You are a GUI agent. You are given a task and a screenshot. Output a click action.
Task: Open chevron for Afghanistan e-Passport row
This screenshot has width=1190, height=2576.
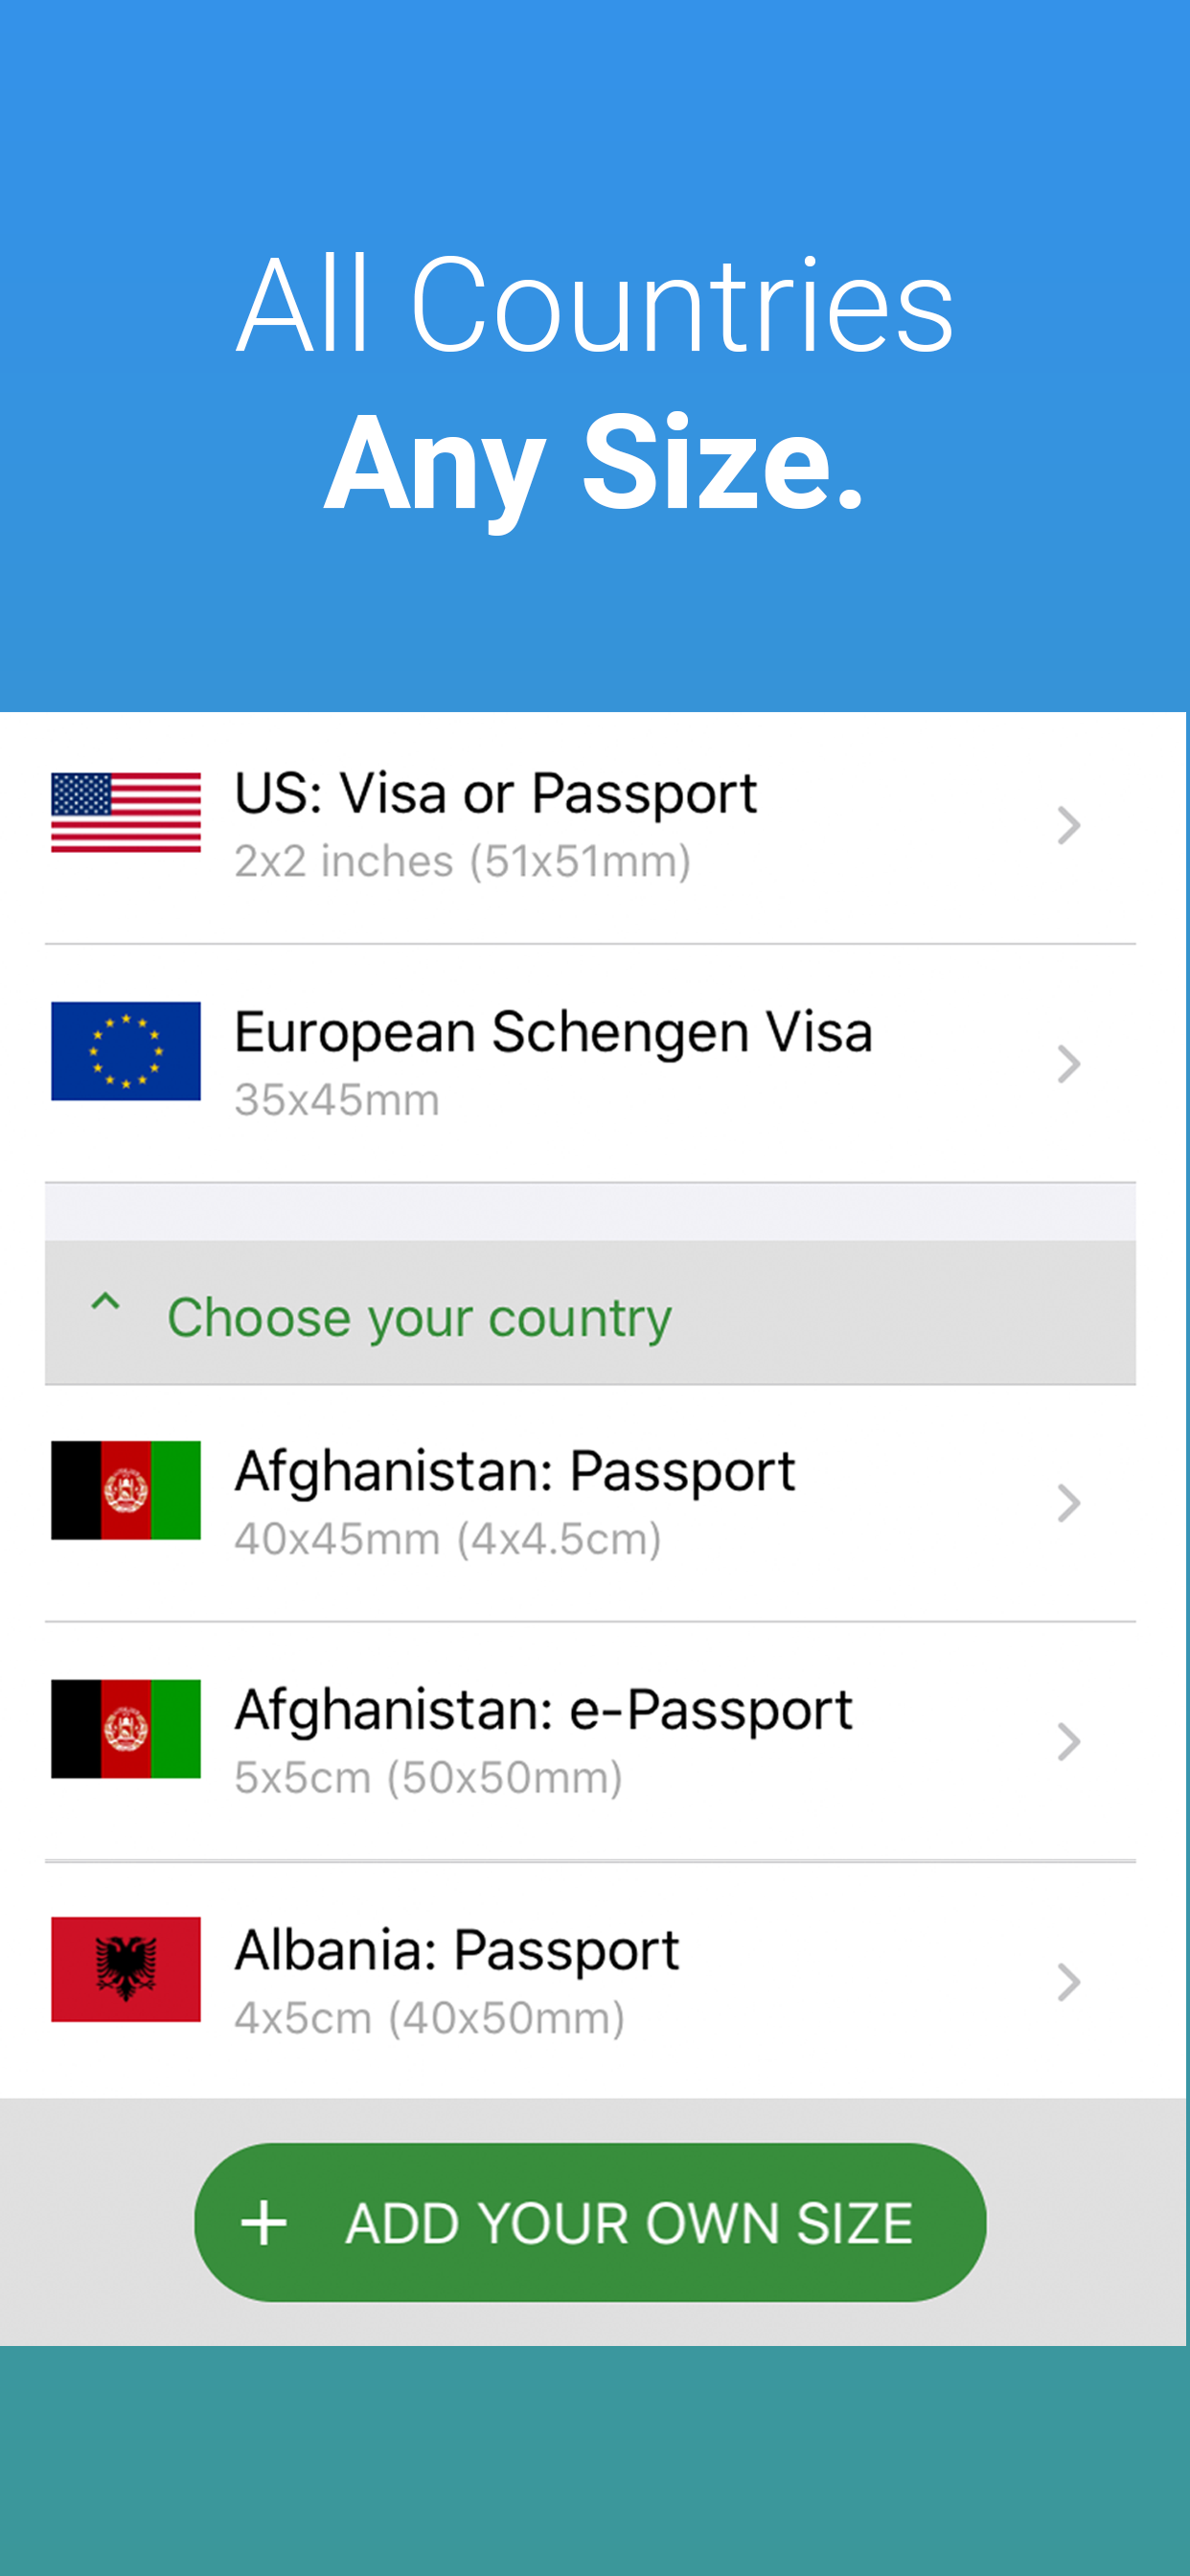1068,1742
